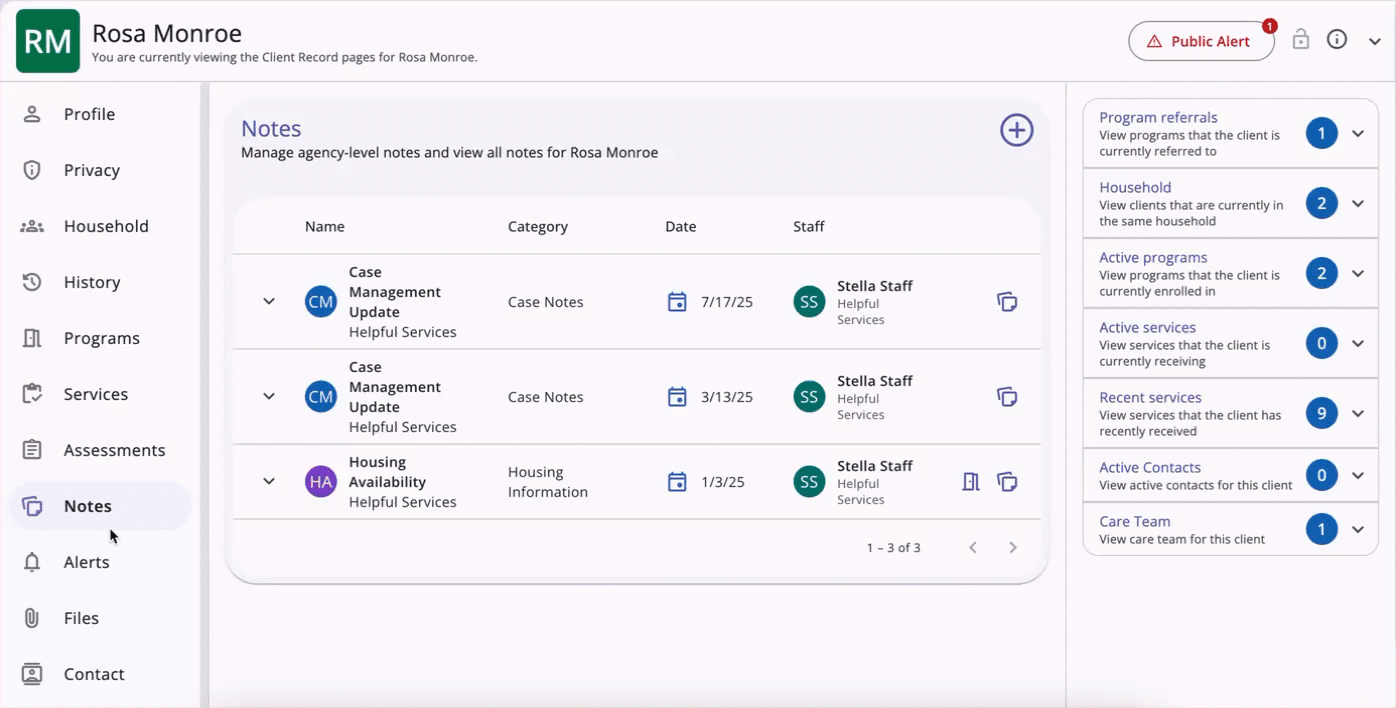Click the Recent services count badge 9
1396x708 pixels.
[1321, 413]
